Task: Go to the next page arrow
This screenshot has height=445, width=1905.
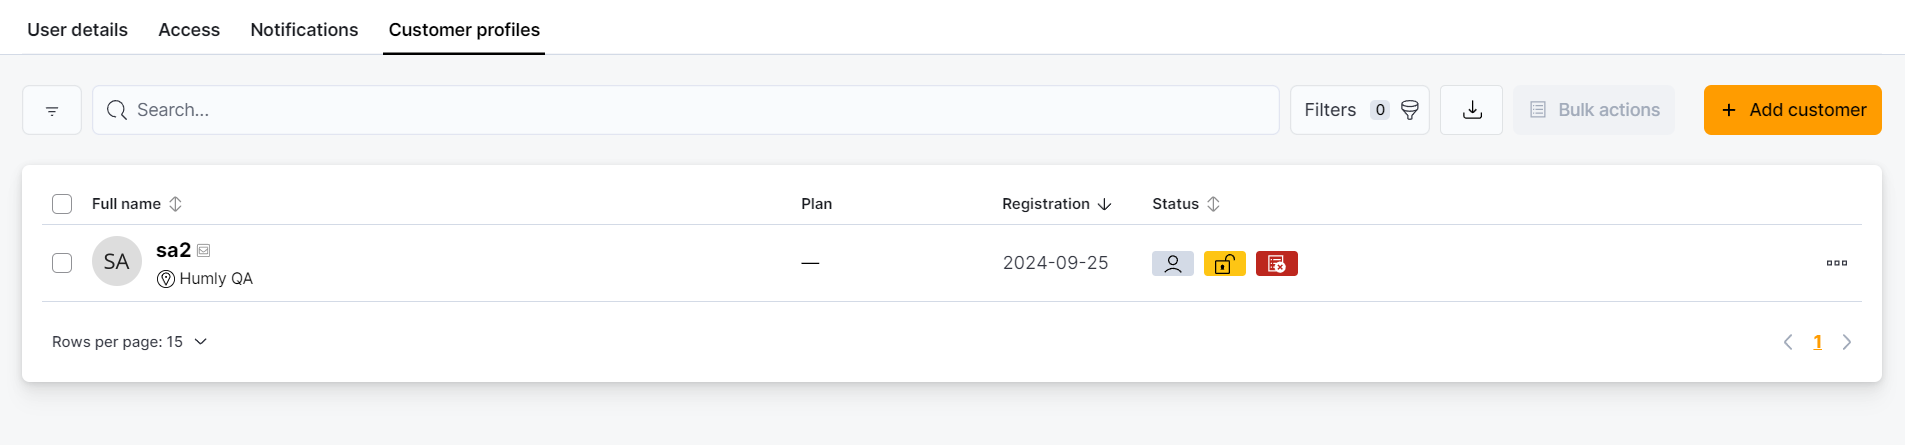Action: click(x=1847, y=342)
